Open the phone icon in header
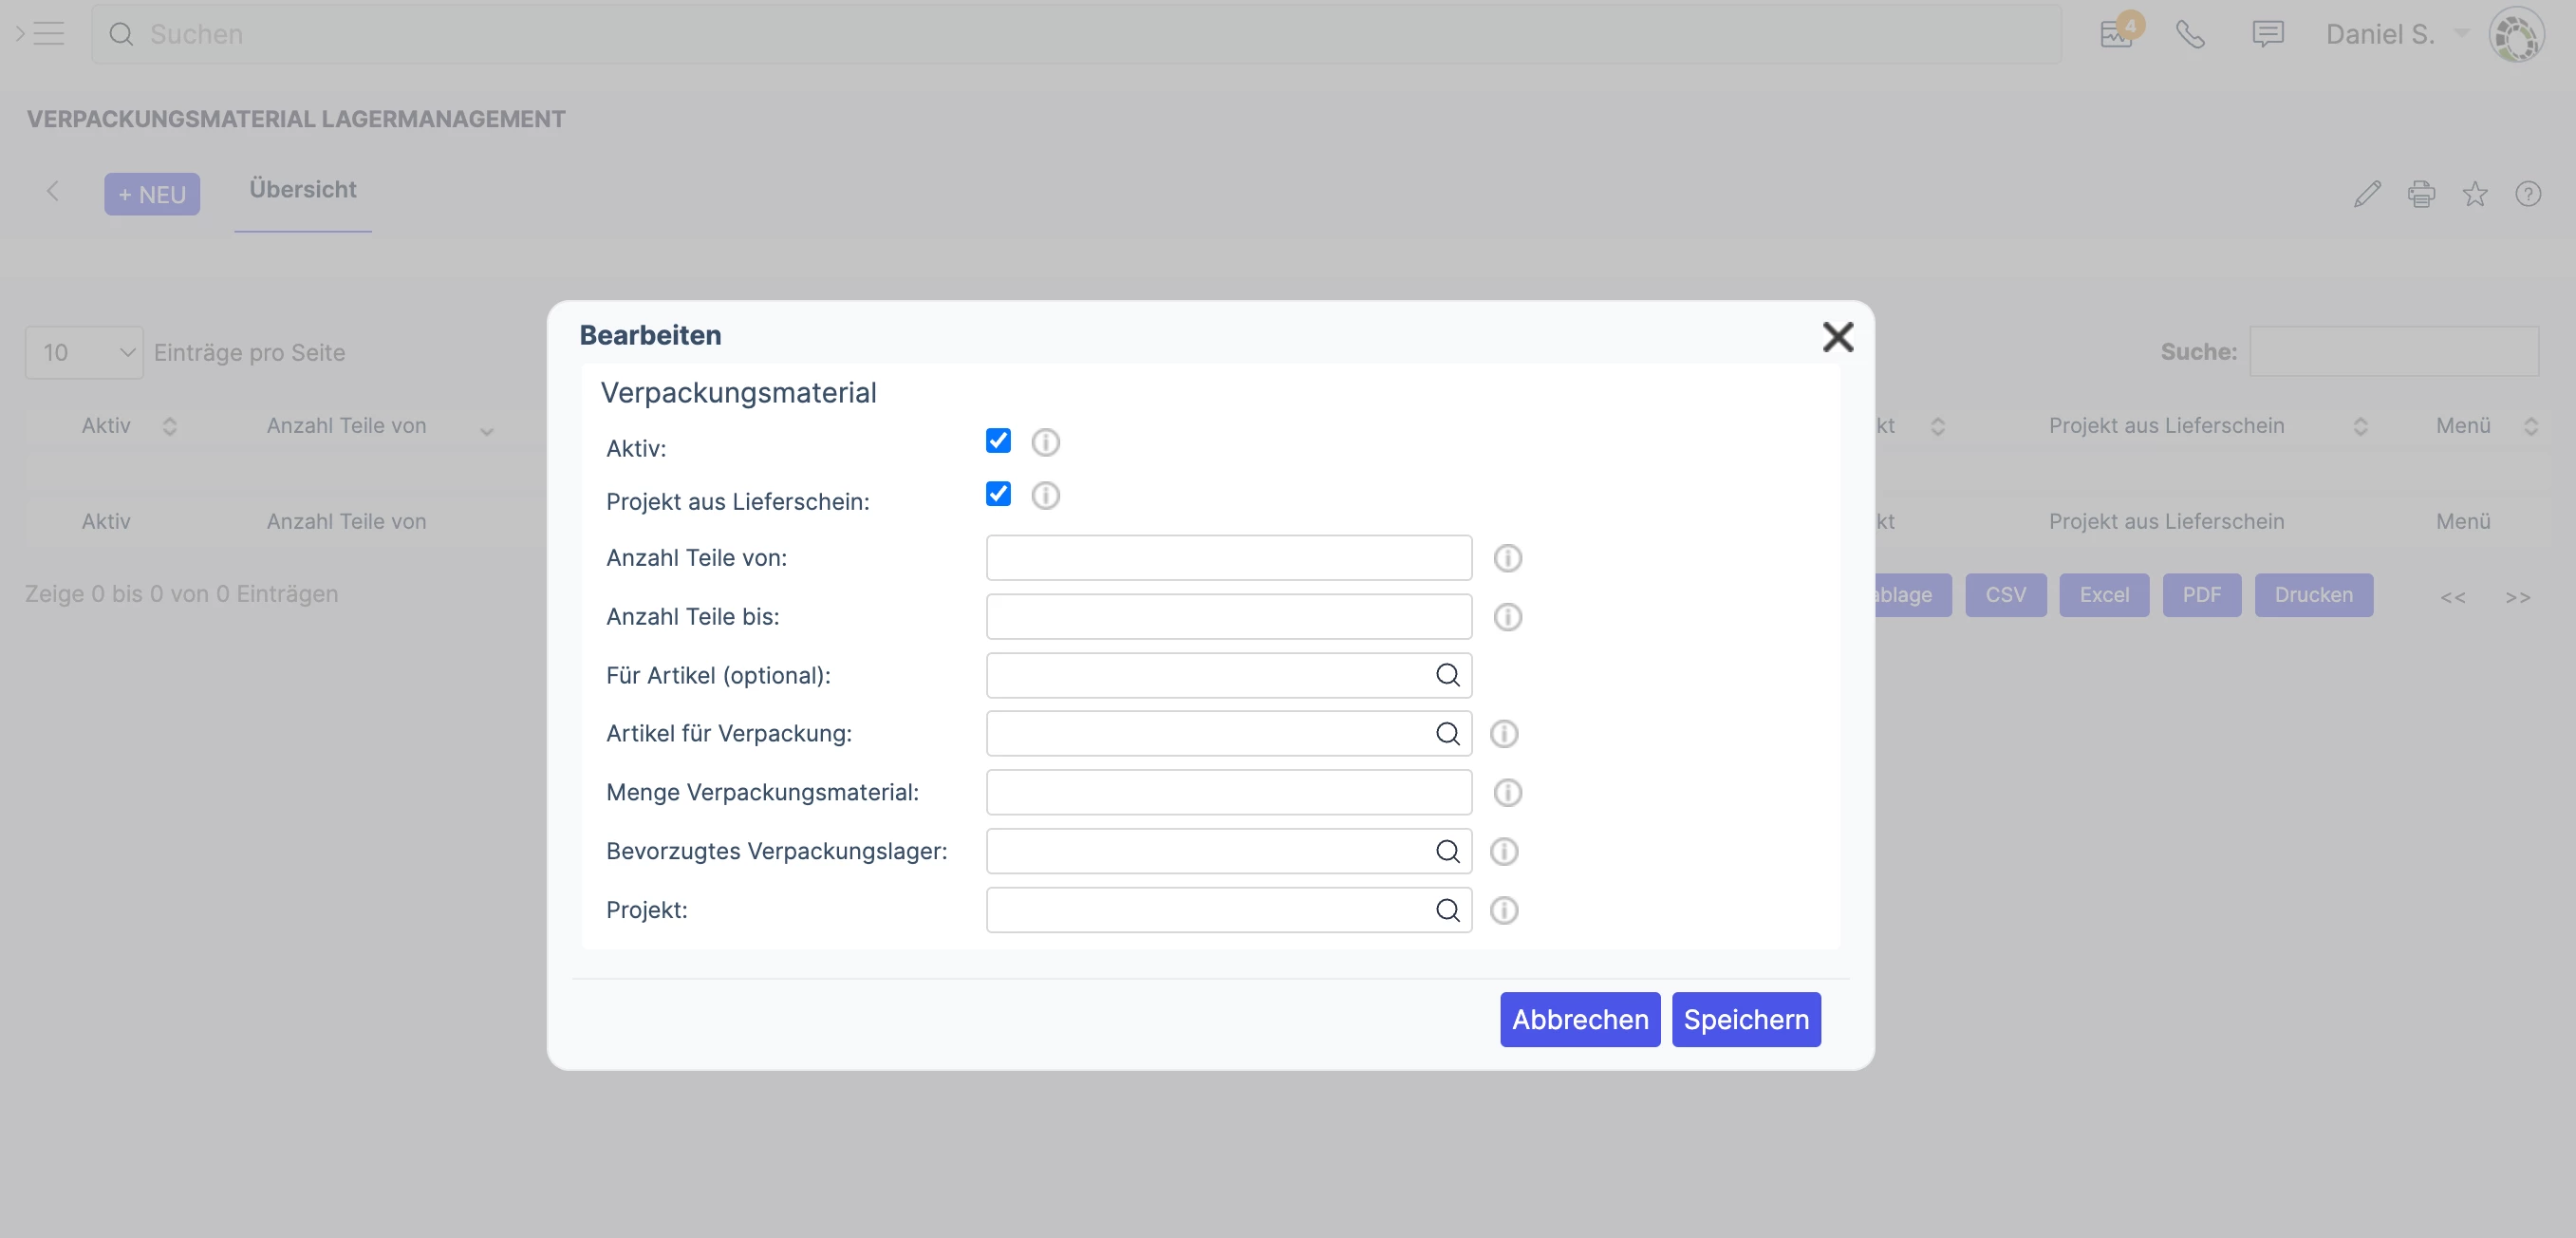The width and height of the screenshot is (2576, 1238). point(2190,35)
